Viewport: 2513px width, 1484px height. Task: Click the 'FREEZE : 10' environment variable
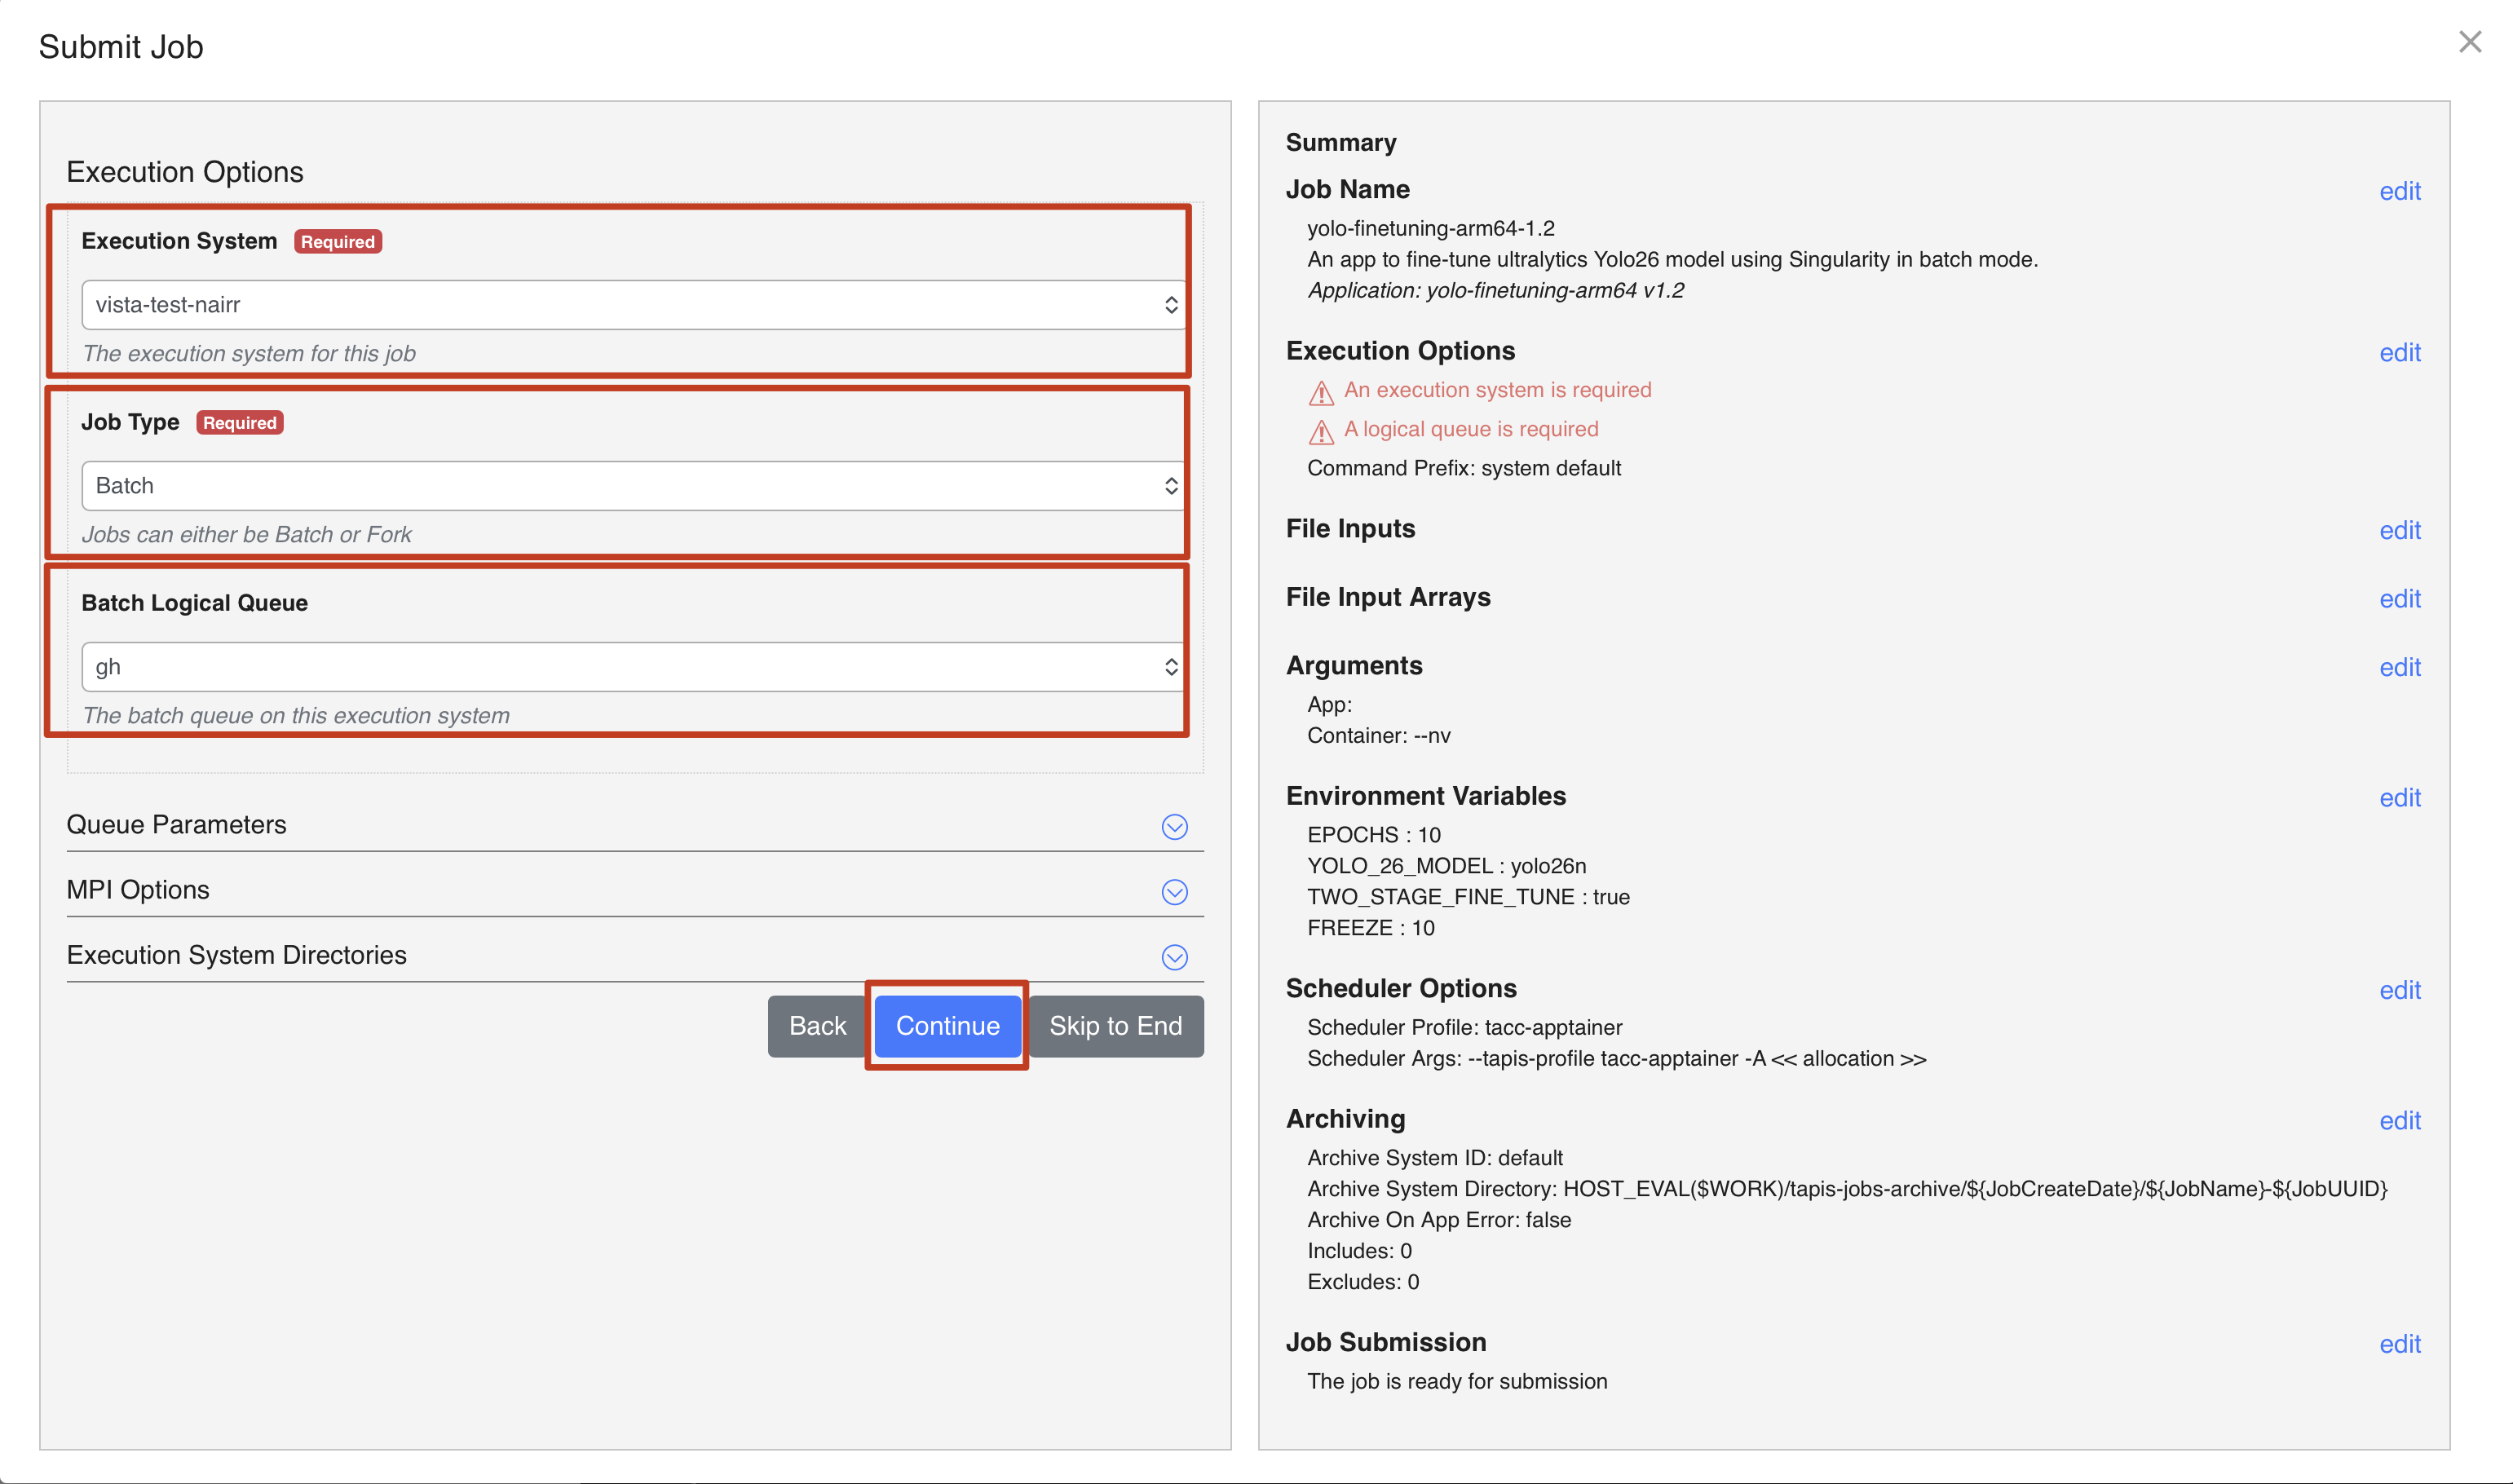point(1370,928)
